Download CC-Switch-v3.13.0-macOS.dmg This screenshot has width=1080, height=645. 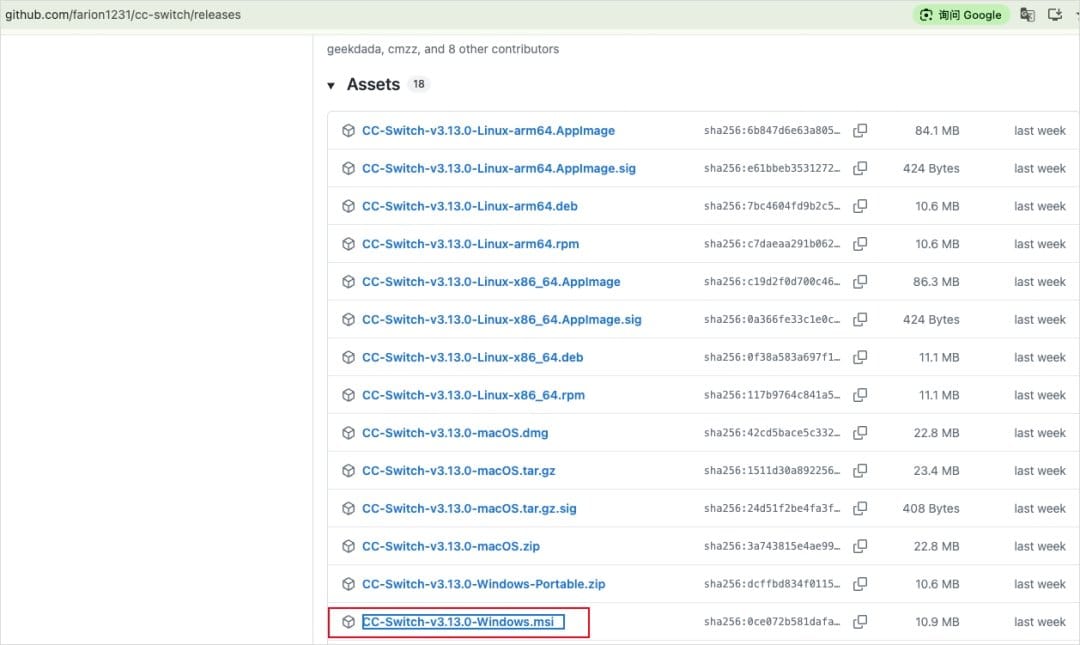pyautogui.click(x=455, y=433)
